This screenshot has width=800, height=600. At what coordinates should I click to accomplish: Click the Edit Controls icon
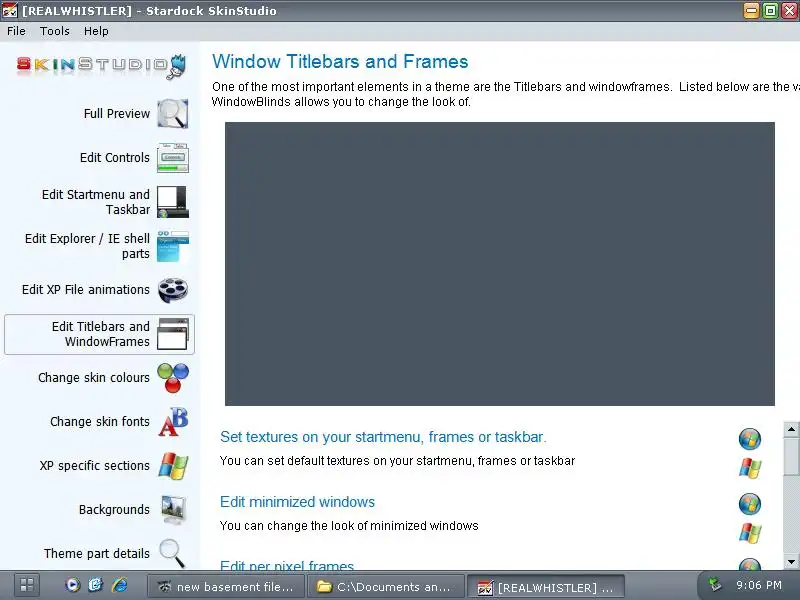click(x=173, y=158)
